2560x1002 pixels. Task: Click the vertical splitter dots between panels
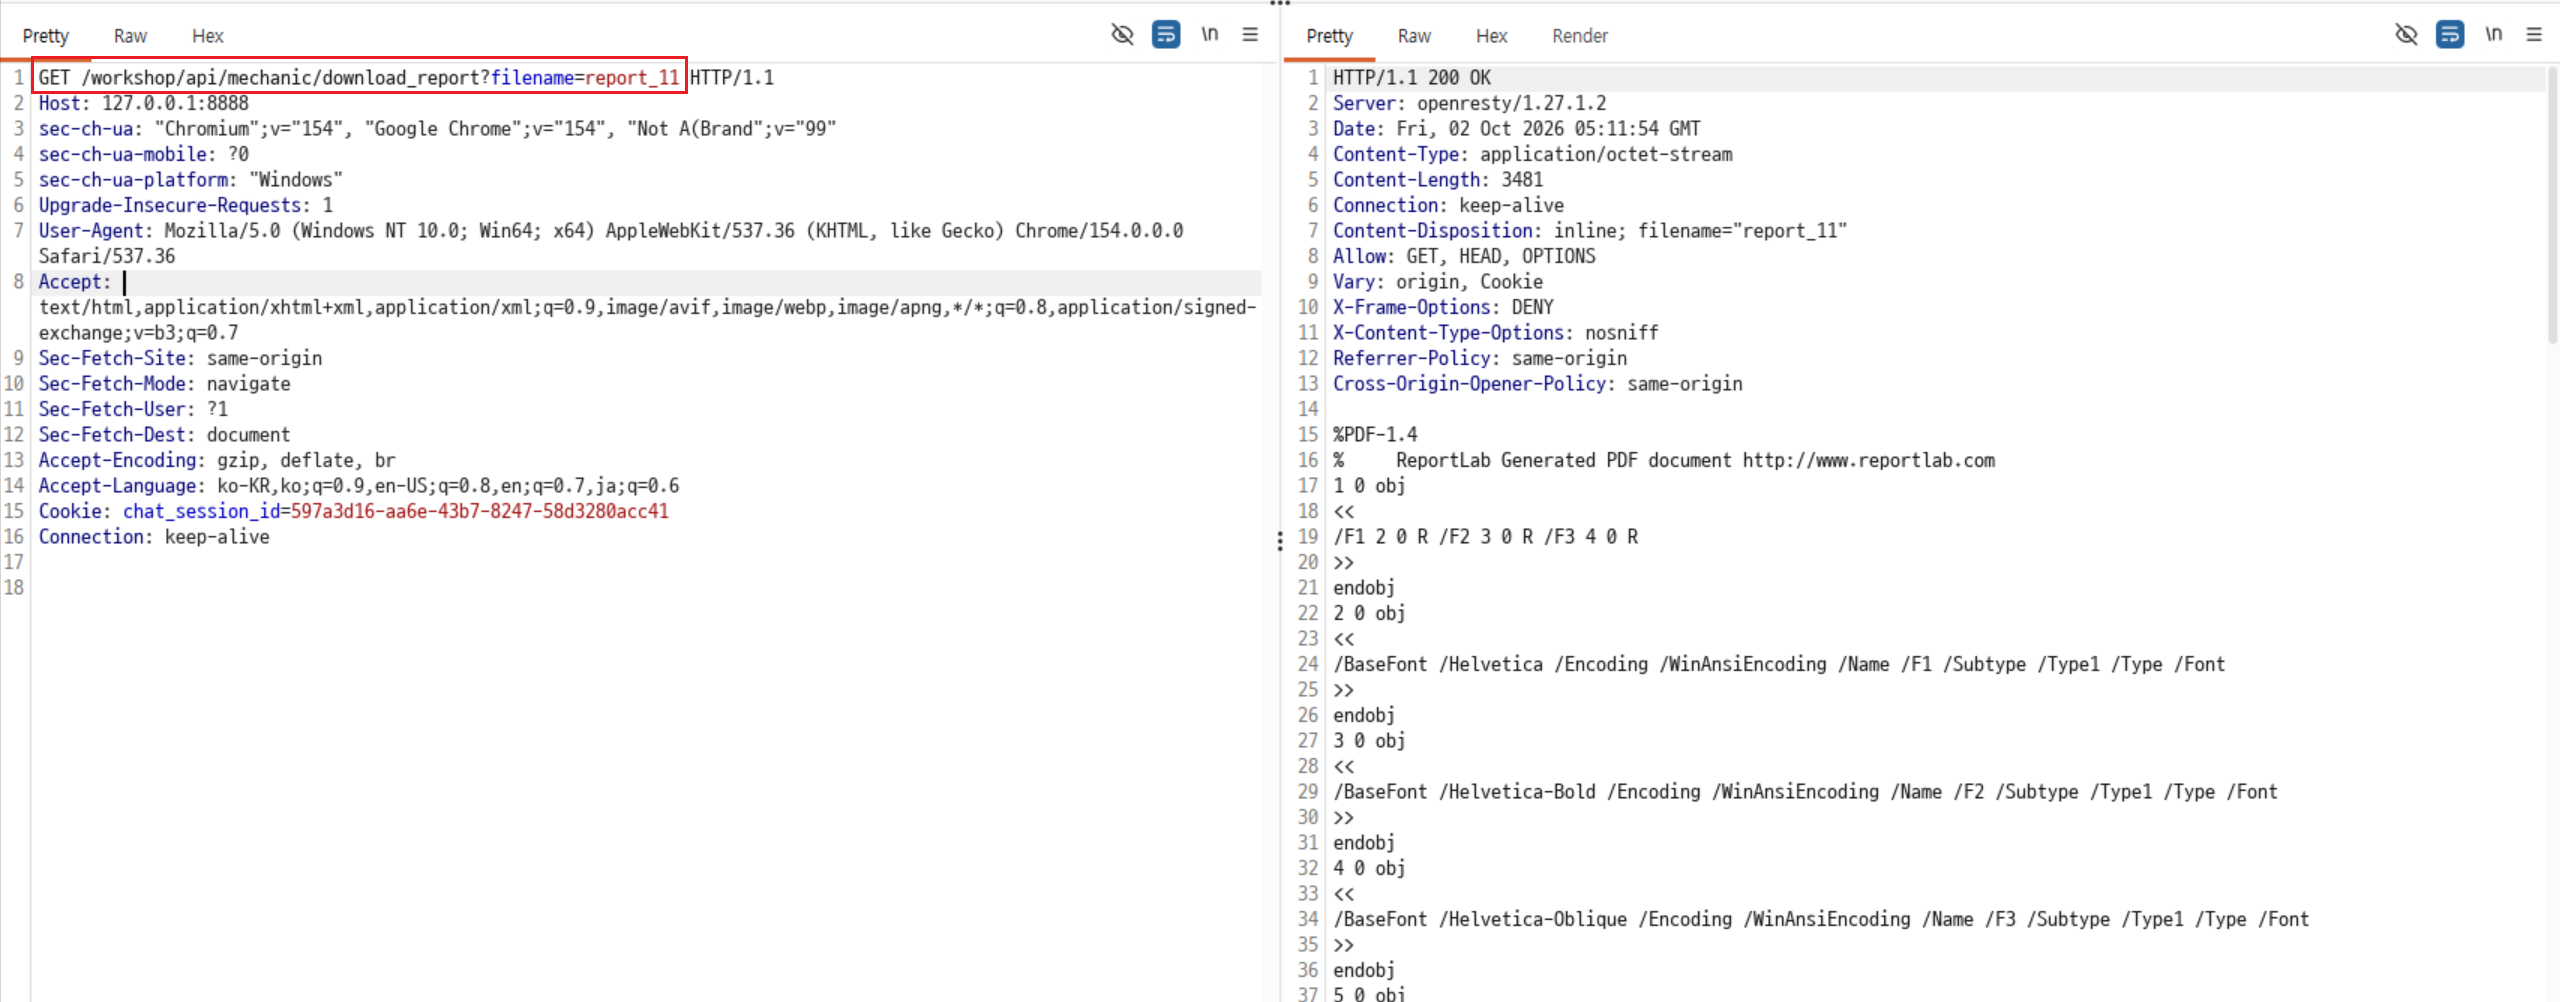pos(1280,541)
